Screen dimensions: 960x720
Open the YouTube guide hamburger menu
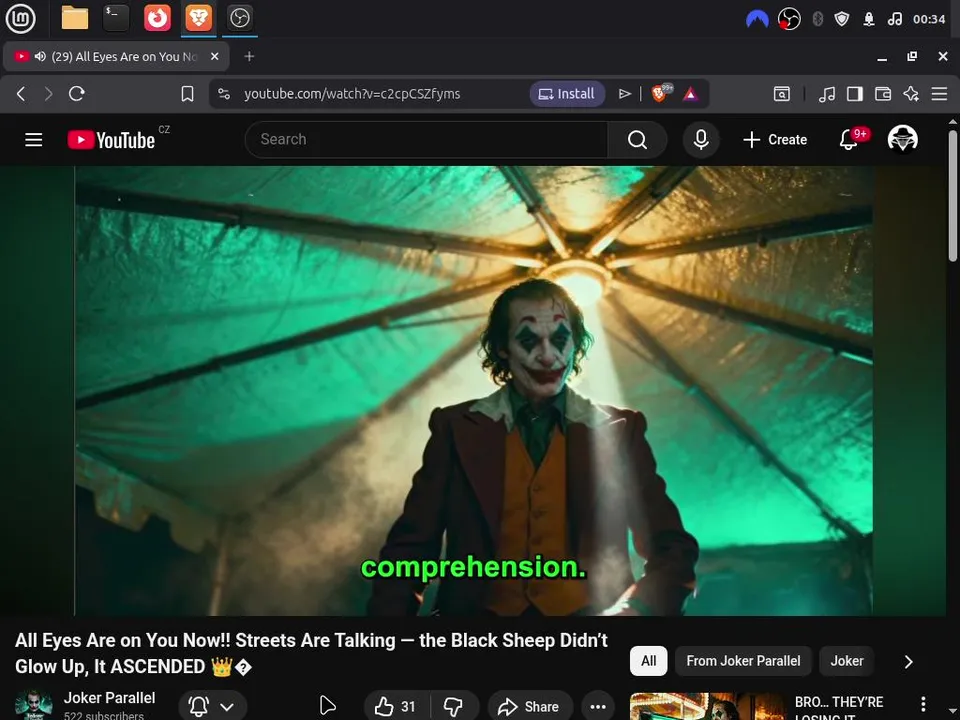34,140
